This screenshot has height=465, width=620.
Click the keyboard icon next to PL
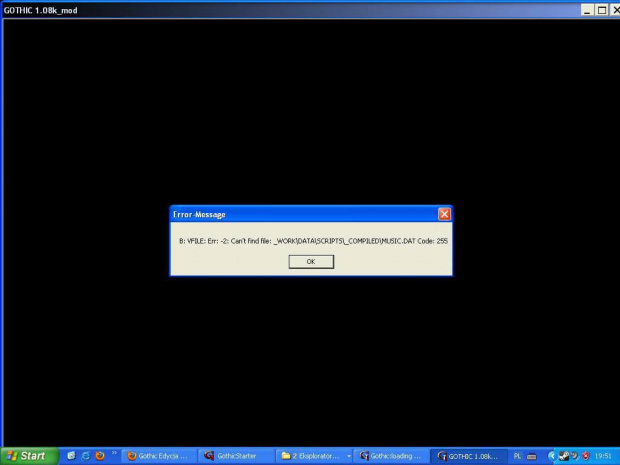[532, 457]
